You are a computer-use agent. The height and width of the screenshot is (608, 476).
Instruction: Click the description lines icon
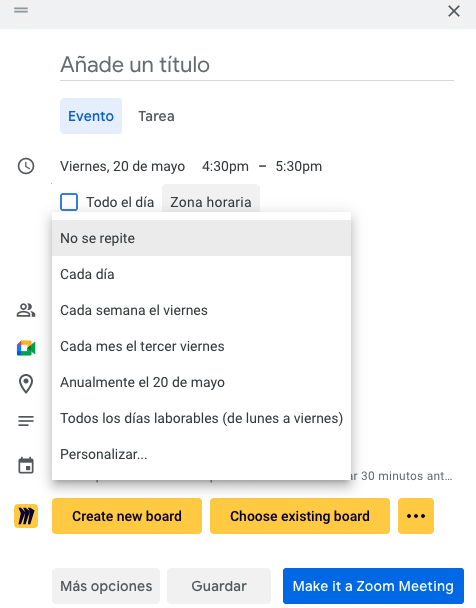tap(26, 421)
